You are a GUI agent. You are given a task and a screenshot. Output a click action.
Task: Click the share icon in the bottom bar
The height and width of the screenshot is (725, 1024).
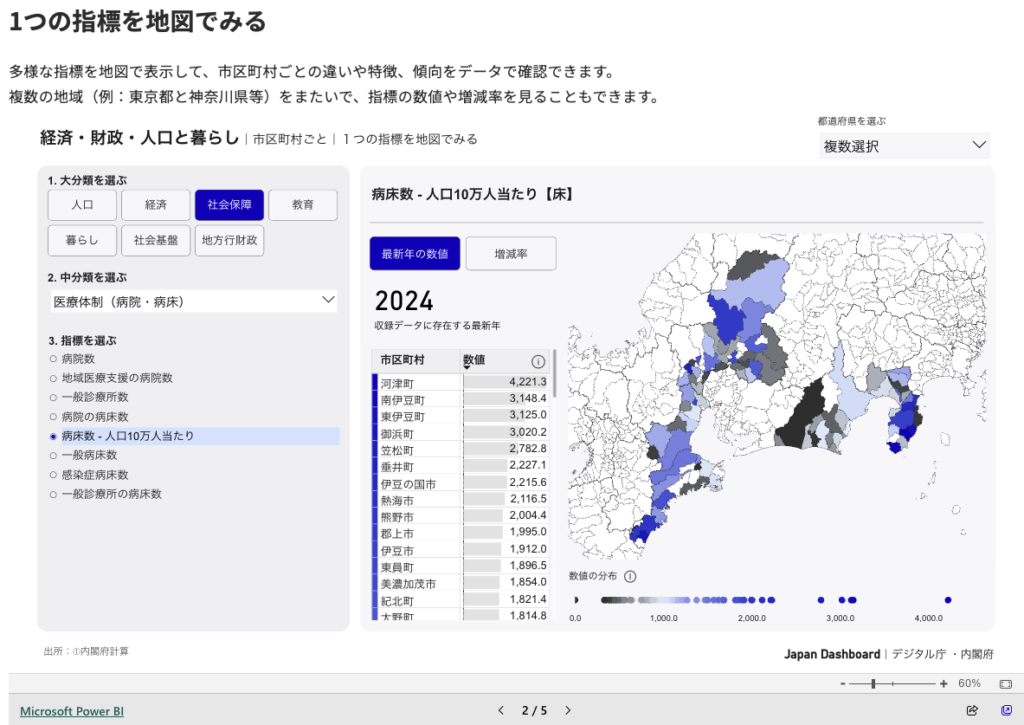click(972, 711)
